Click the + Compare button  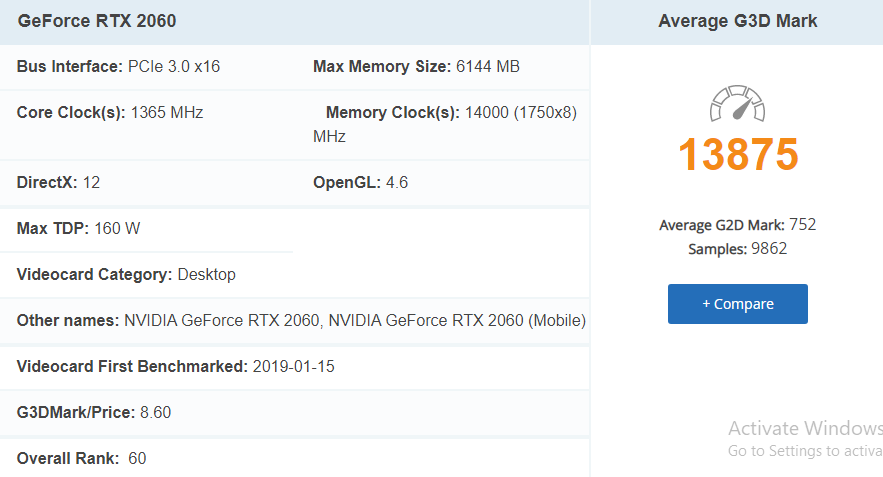[x=738, y=304]
